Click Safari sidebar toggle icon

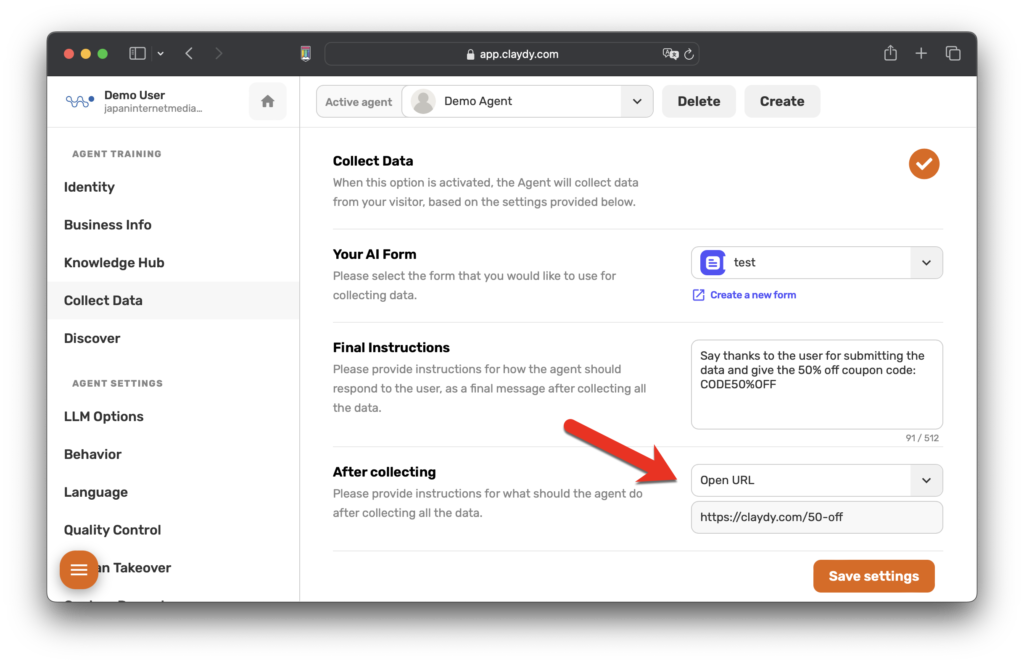pos(138,53)
